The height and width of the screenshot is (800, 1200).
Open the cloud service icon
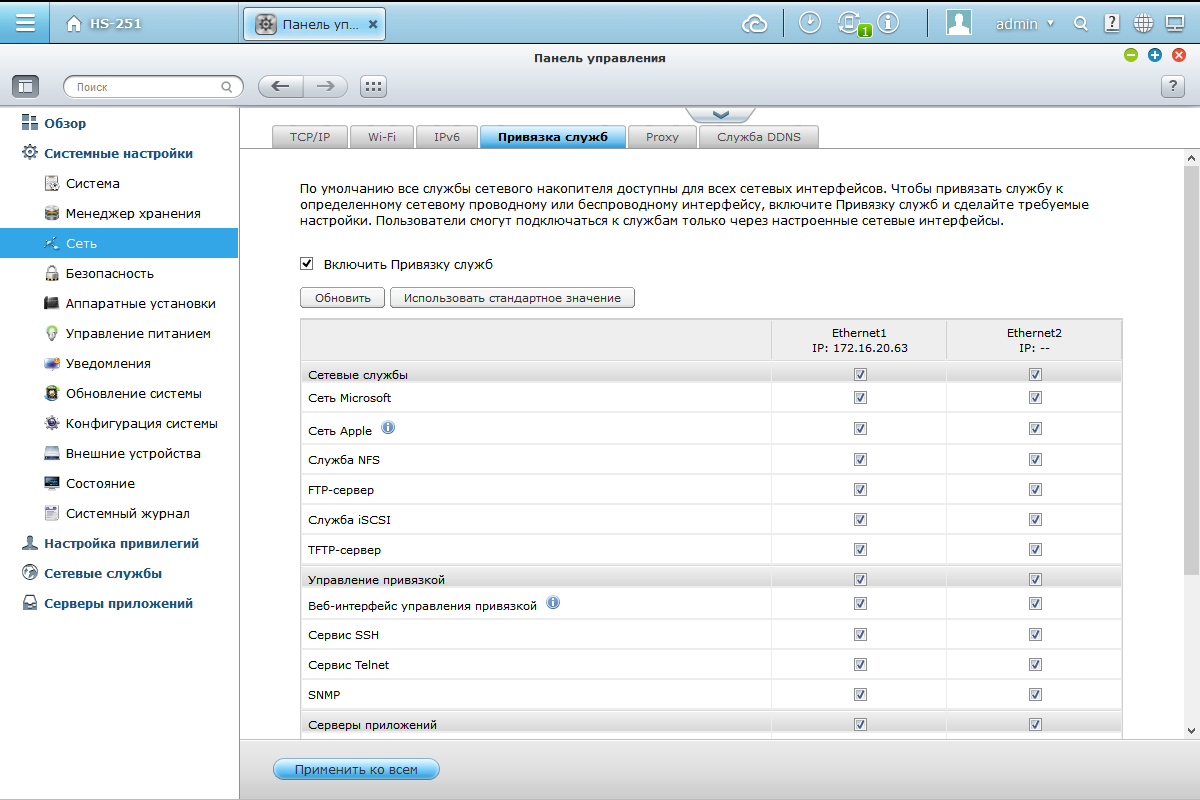pyautogui.click(x=754, y=23)
